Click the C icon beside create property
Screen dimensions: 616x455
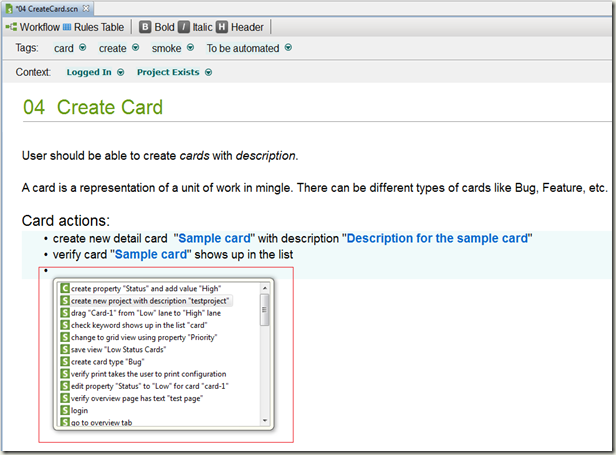[x=65, y=288]
